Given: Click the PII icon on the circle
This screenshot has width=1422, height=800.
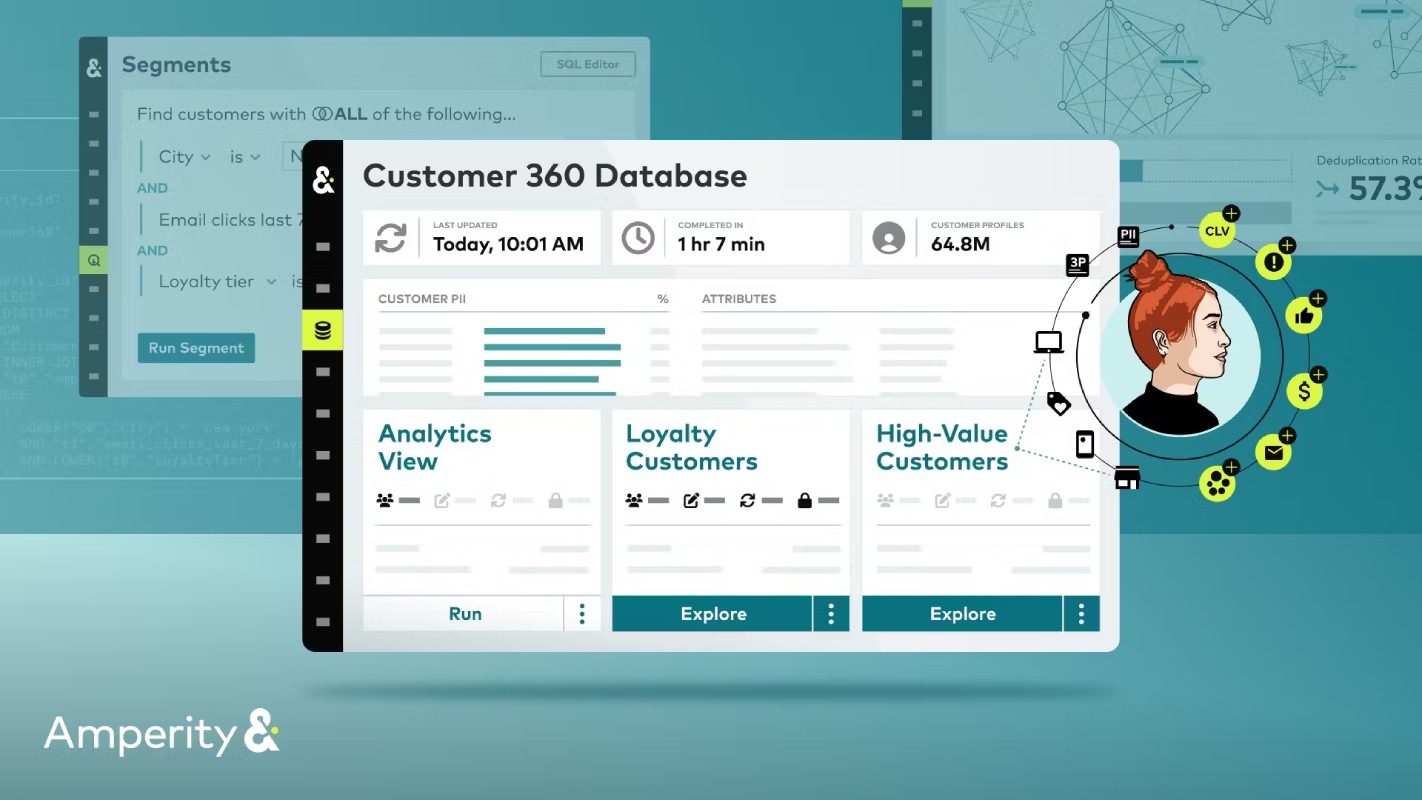Looking at the screenshot, I should tap(1128, 237).
